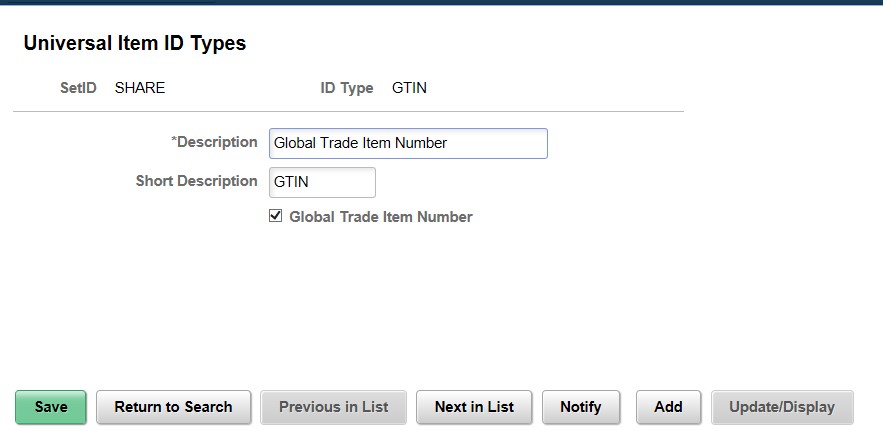This screenshot has width=883, height=431.
Task: Select the Update/Display mode button
Action: (782, 407)
